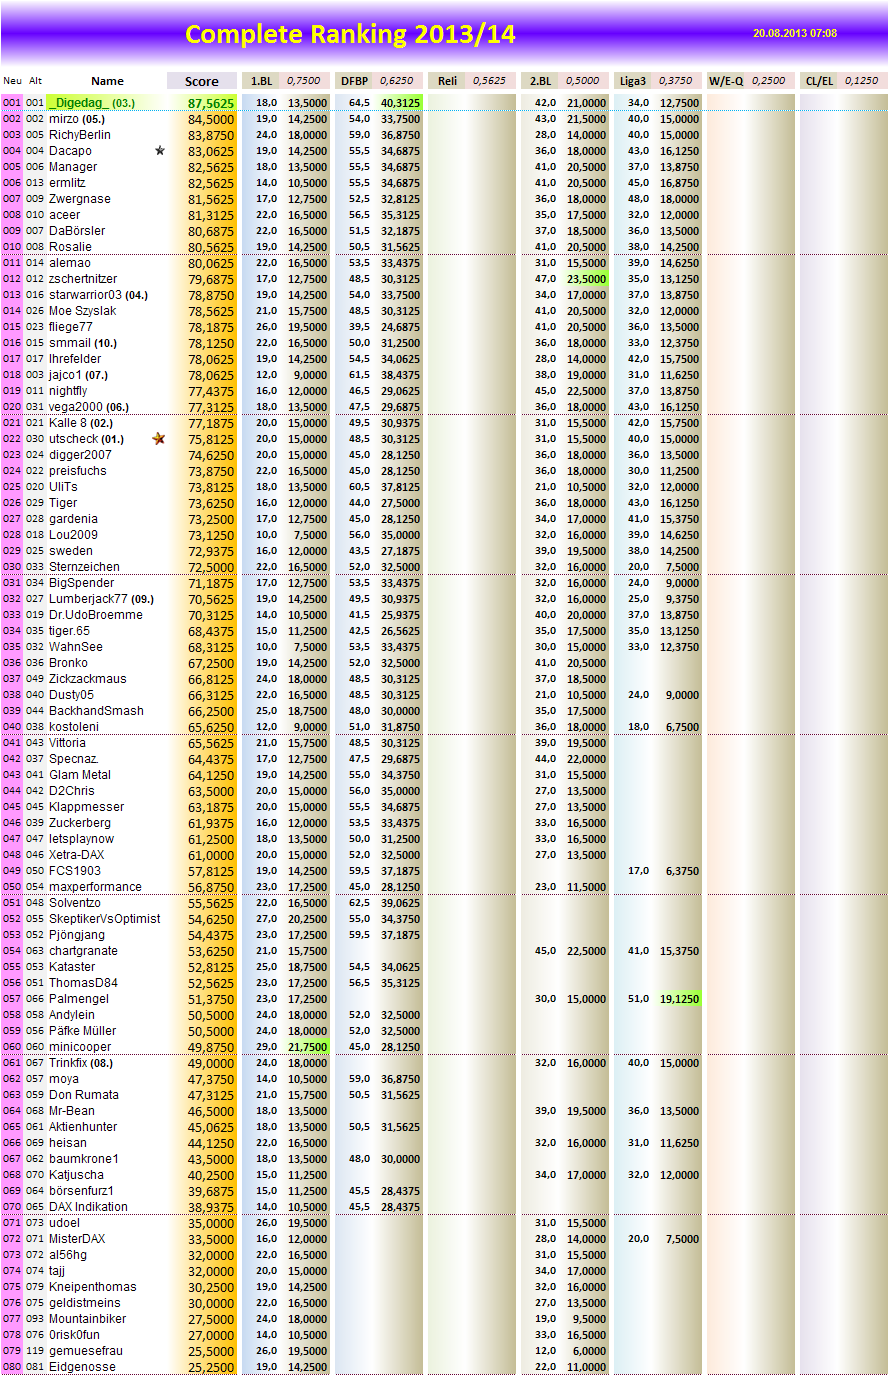
Task: Select the Reli column header
Action: (x=447, y=81)
